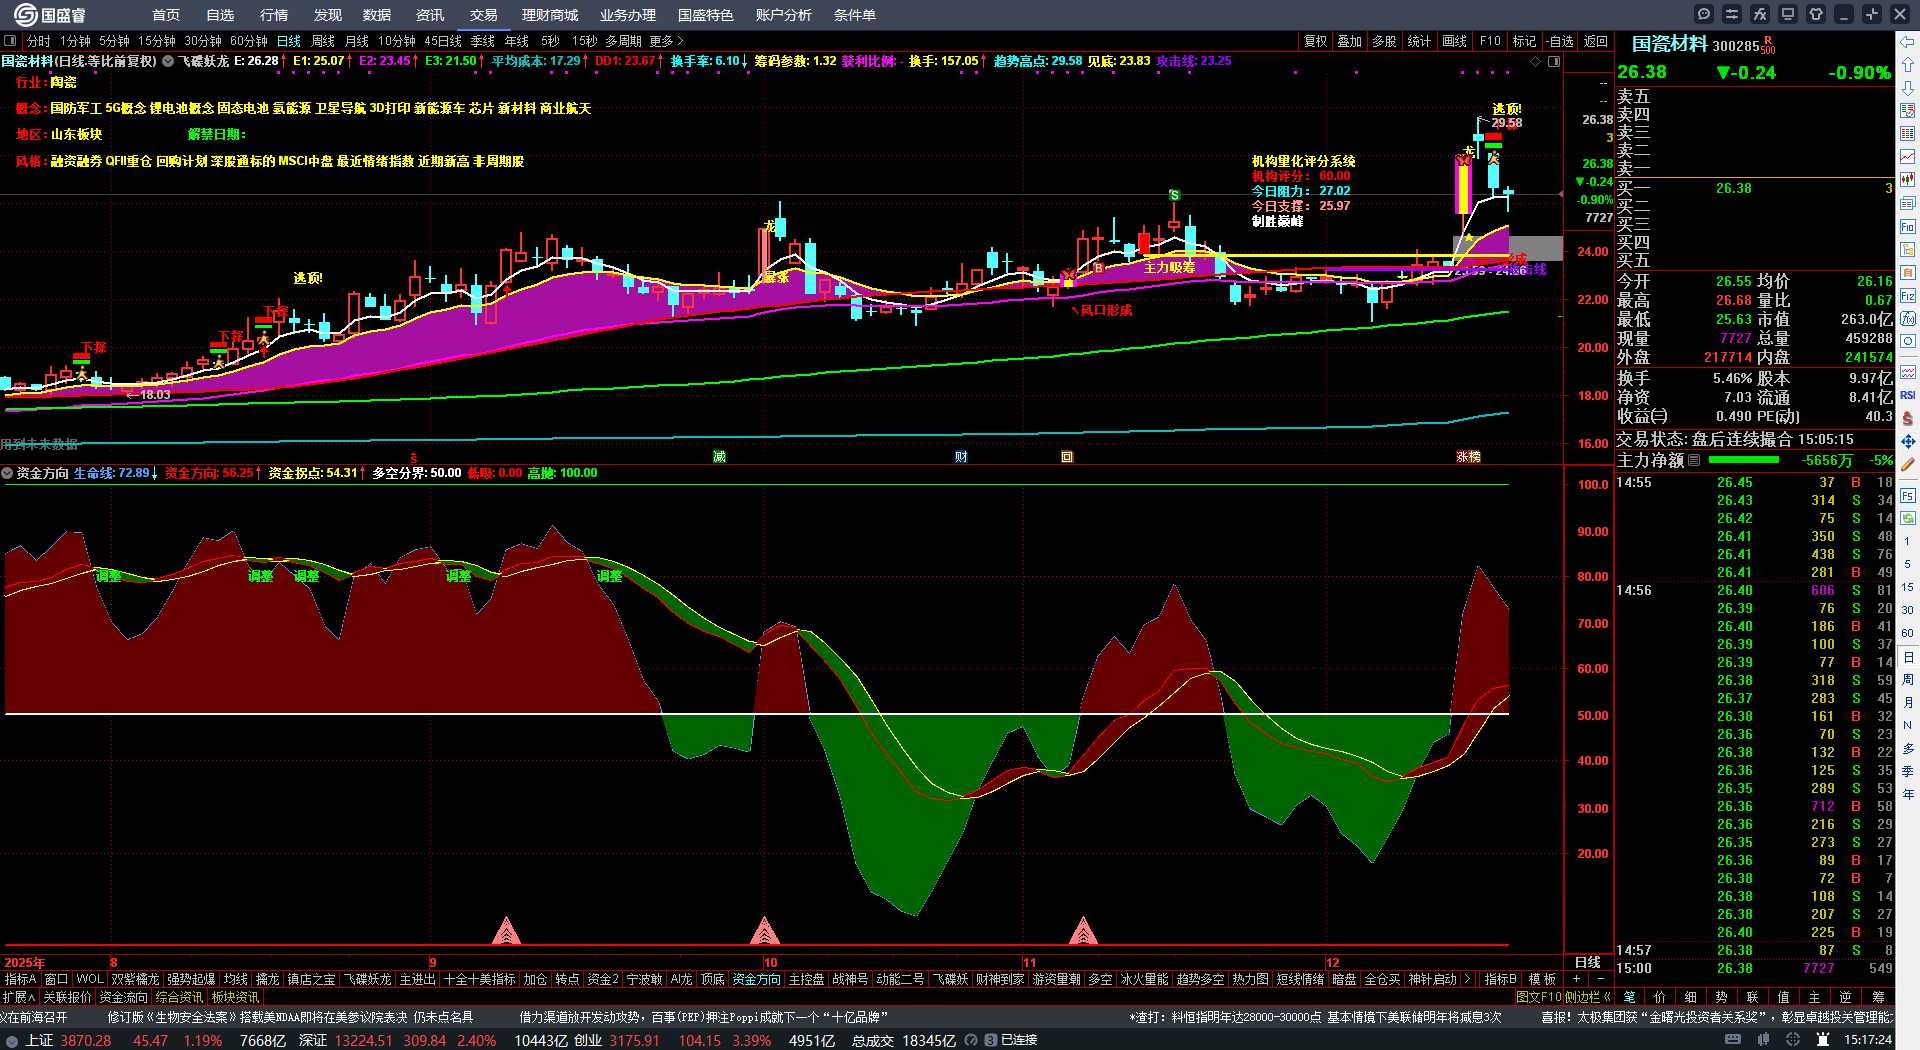Image resolution: width=1920 pixels, height=1050 pixels.
Task: Click the skin theme shirt icon
Action: (1816, 14)
